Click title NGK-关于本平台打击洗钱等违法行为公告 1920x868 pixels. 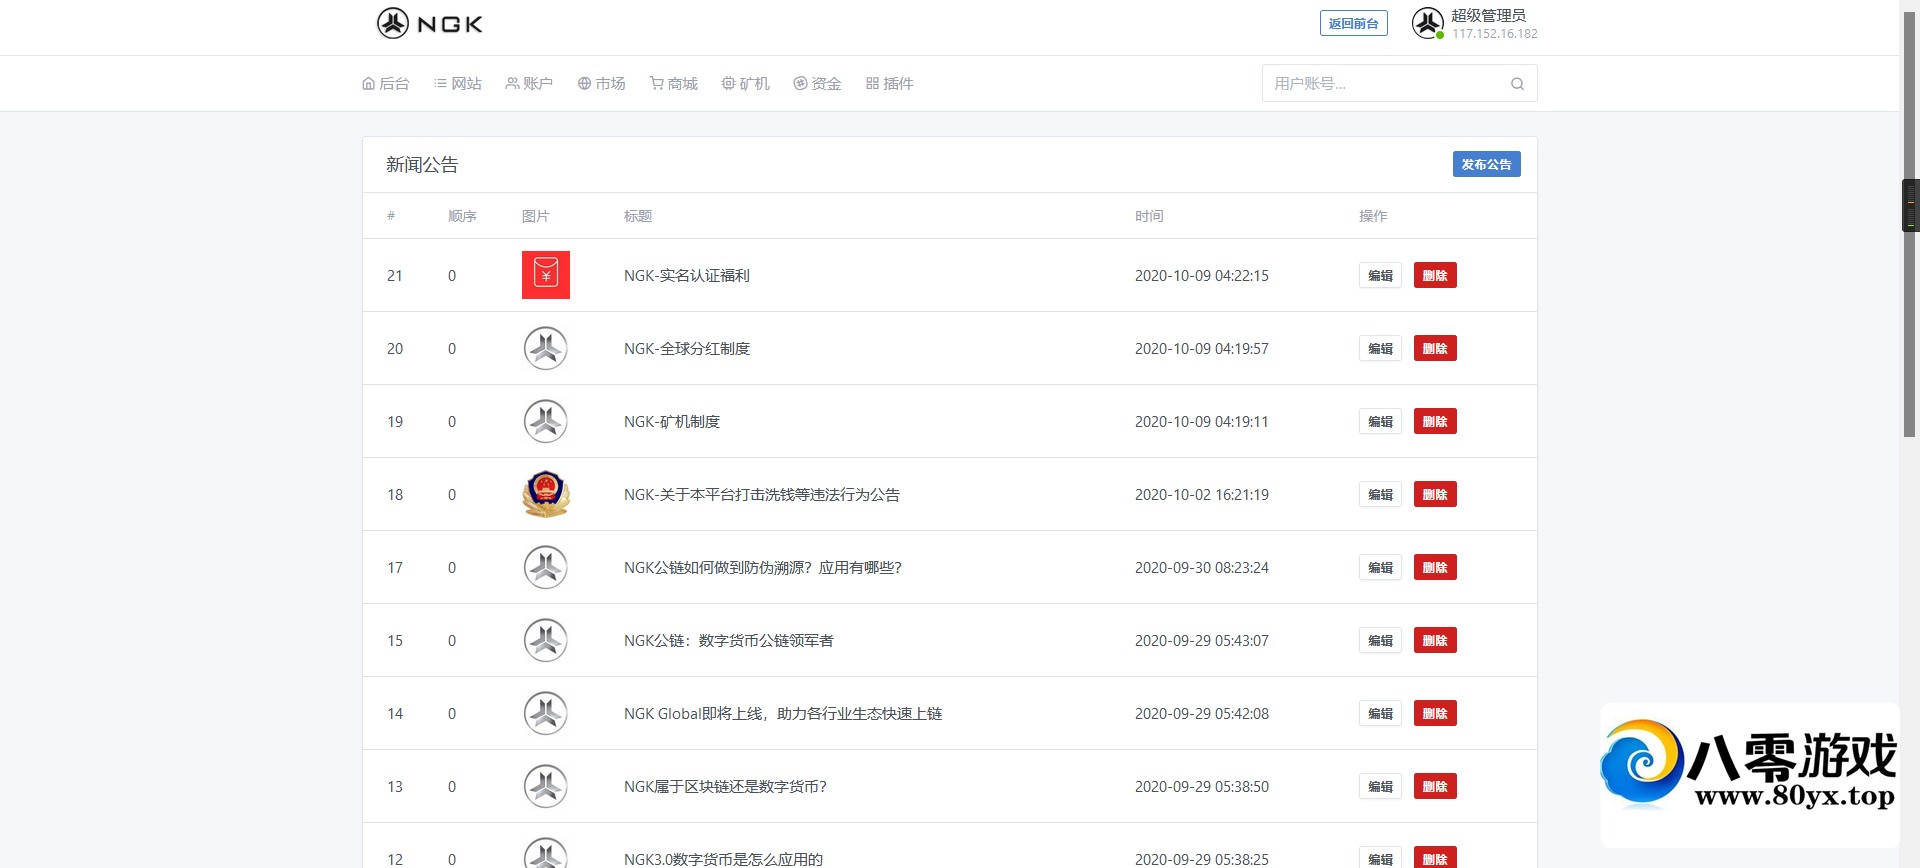click(762, 494)
